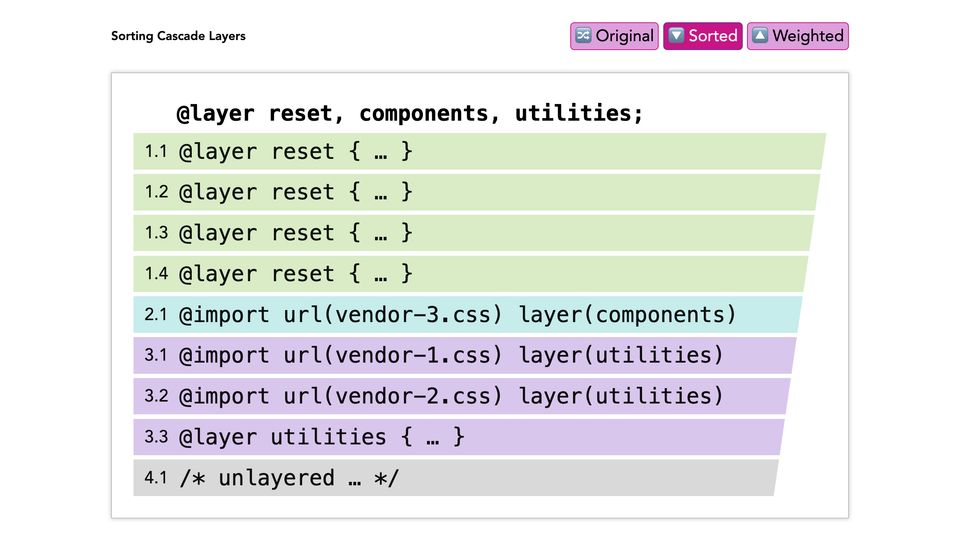Click the "Sorting Cascade Layers" title
The width and height of the screenshot is (960, 540).
[178, 36]
